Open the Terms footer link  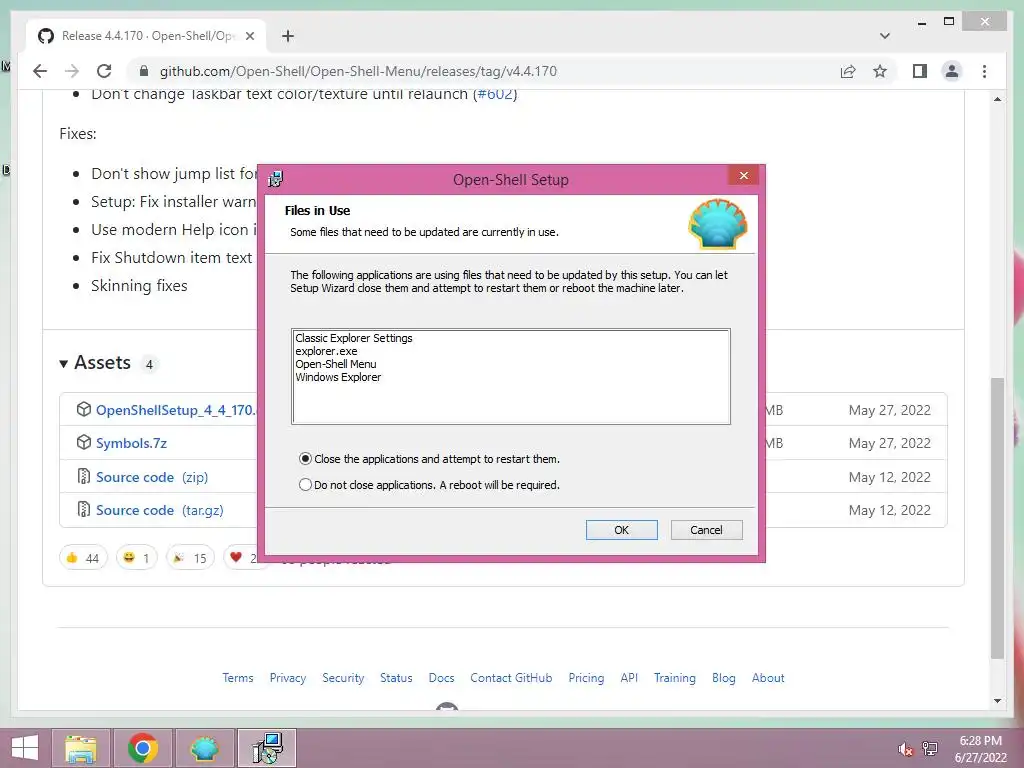click(238, 678)
